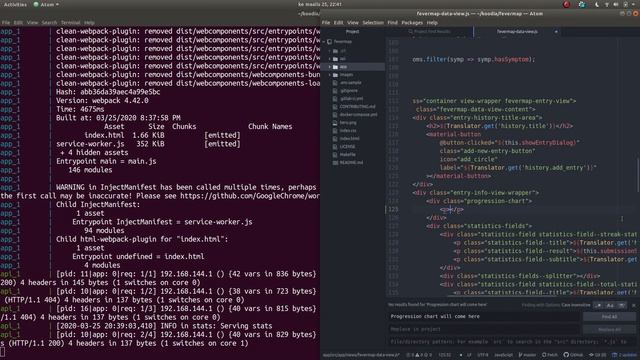Open the Activities overview
The width and height of the screenshot is (640, 360).
15,4
